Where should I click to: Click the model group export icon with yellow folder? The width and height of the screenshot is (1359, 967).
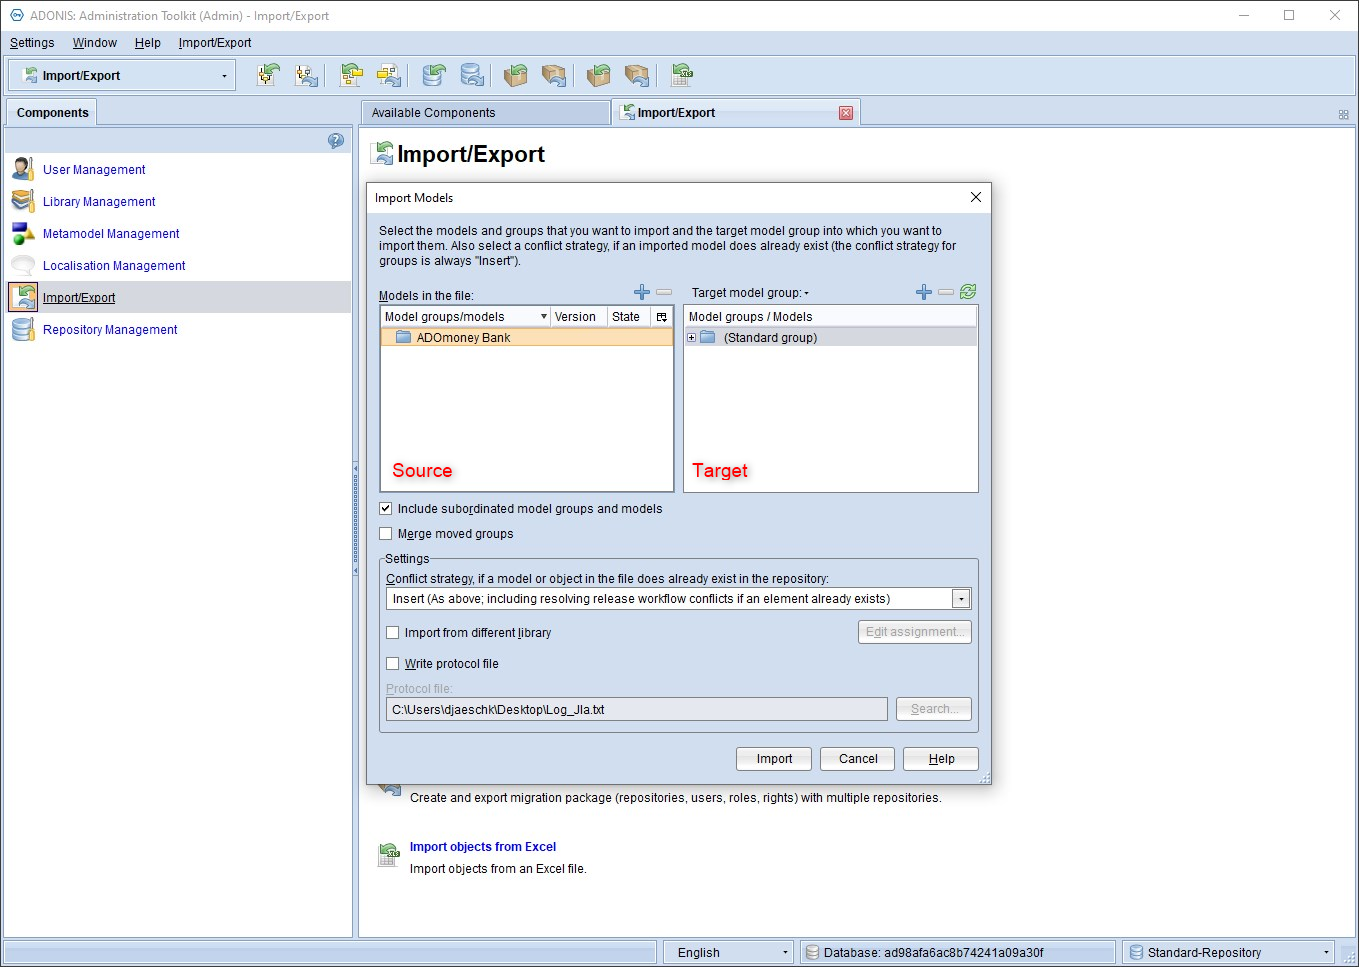(389, 75)
